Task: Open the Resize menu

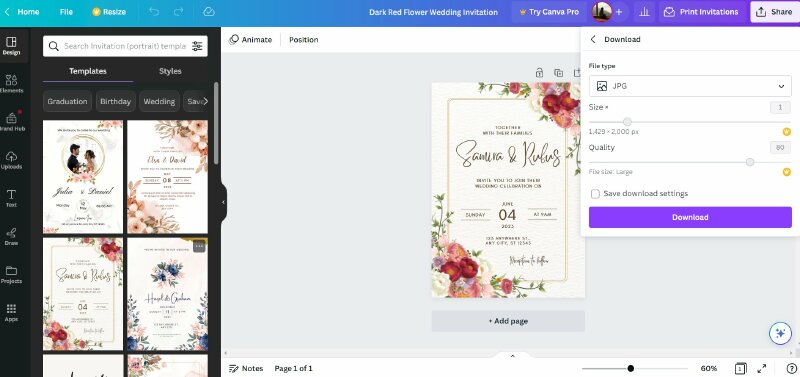Action: 109,12
